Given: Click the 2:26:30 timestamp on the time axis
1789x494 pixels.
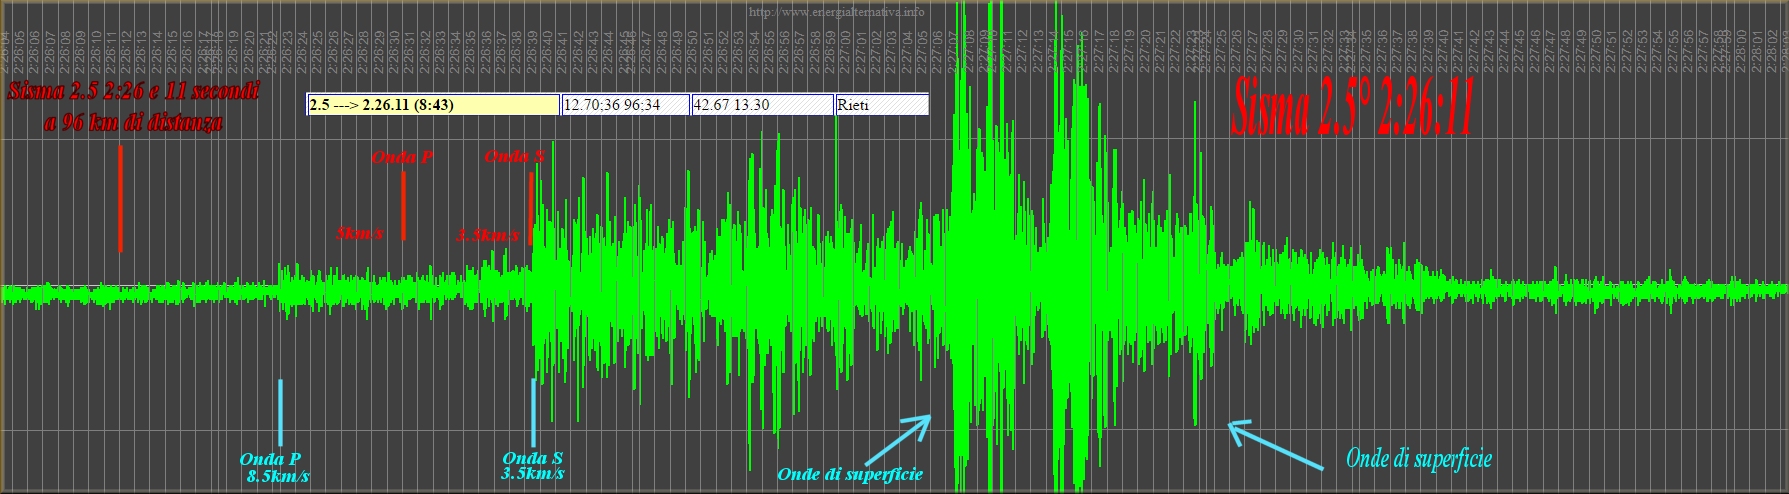Looking at the screenshot, I should (394, 50).
